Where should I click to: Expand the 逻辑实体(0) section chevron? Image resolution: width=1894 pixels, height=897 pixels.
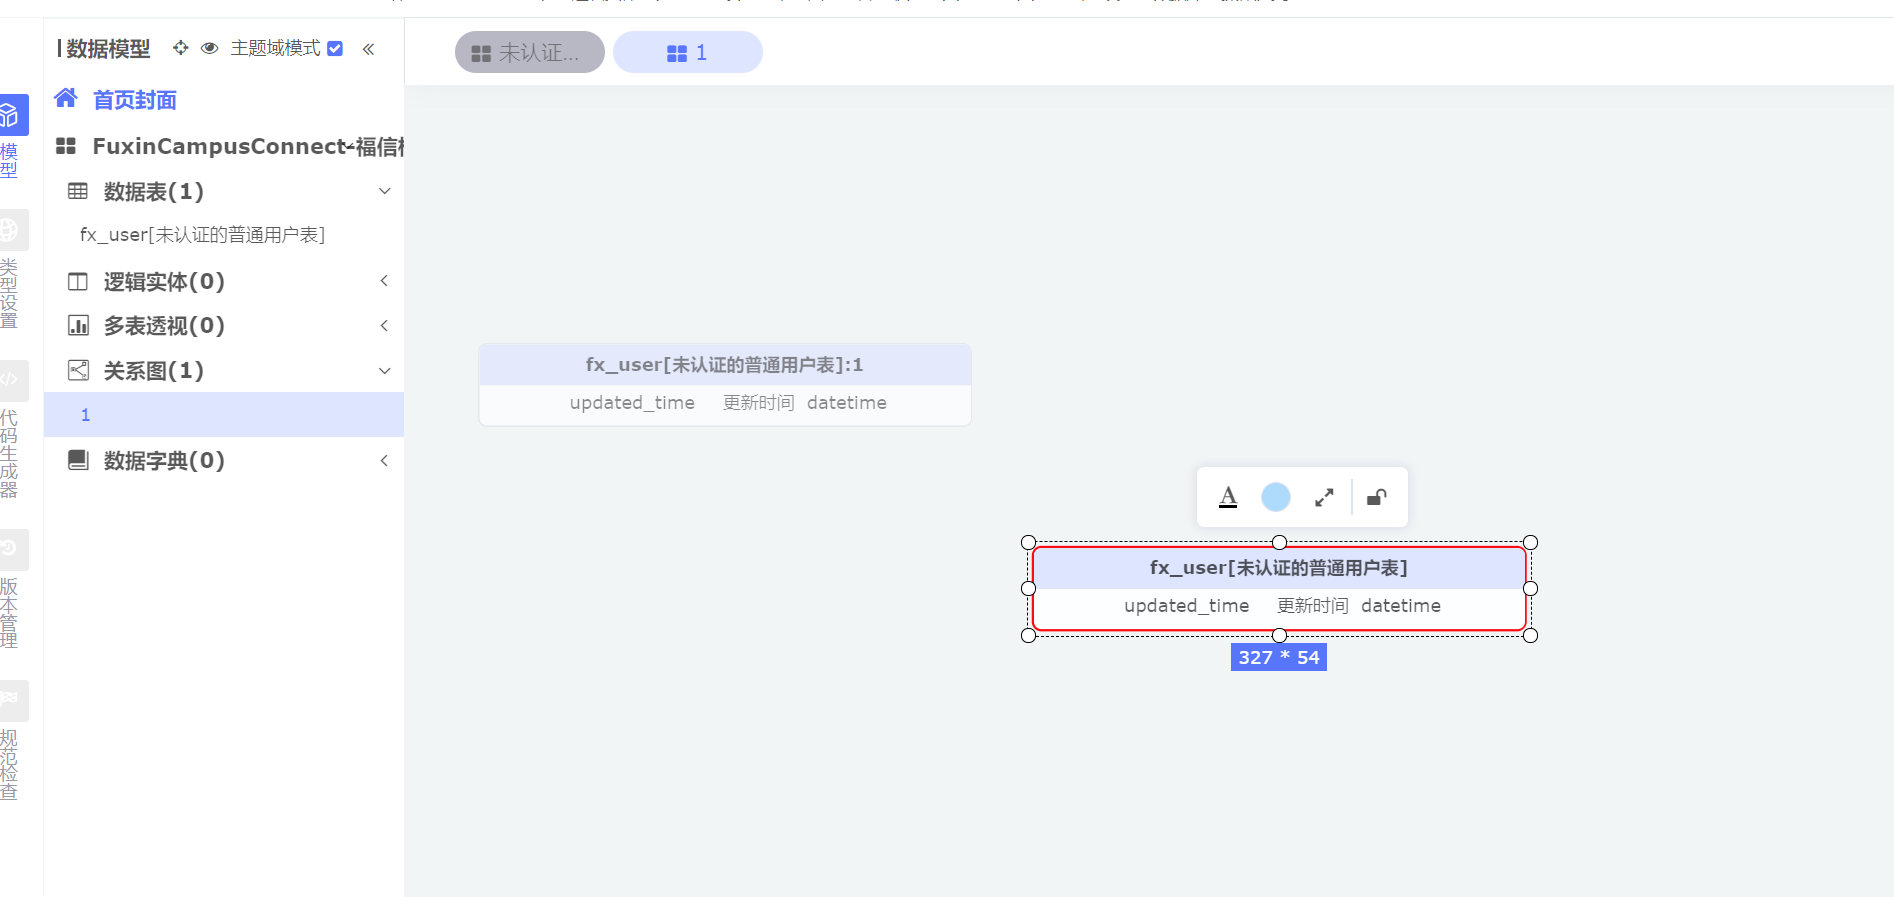384,281
